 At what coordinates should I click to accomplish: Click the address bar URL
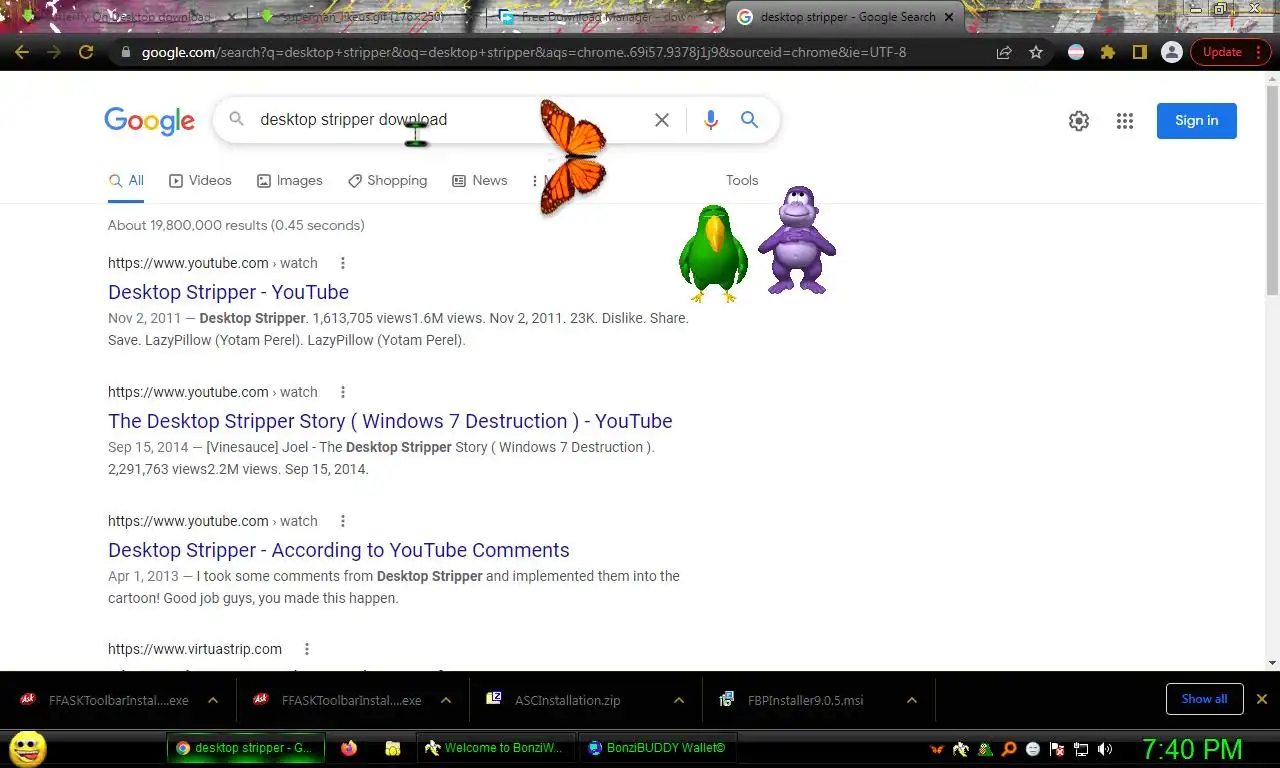(x=524, y=52)
